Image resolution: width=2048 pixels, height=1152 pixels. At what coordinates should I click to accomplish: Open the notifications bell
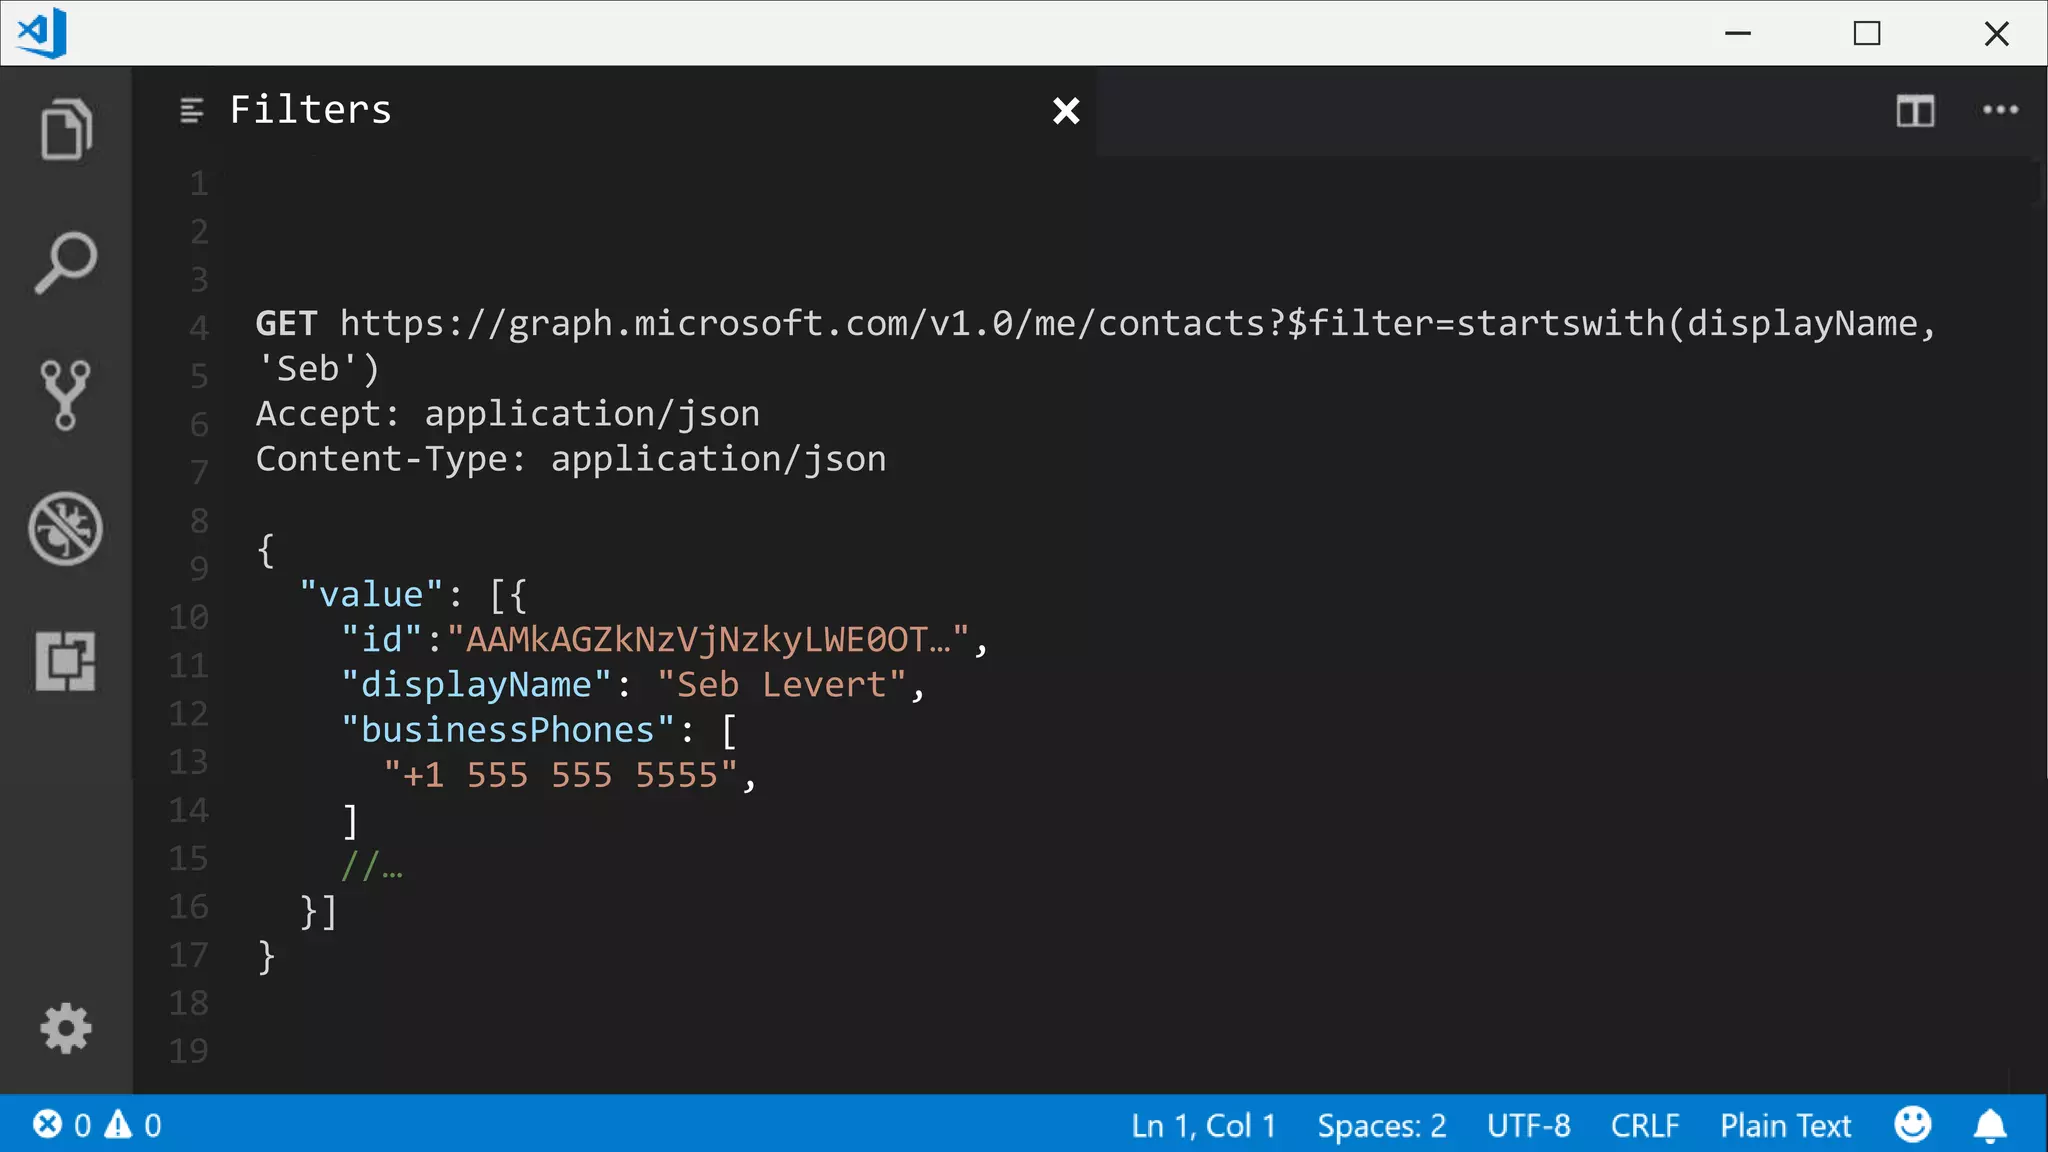[1990, 1126]
